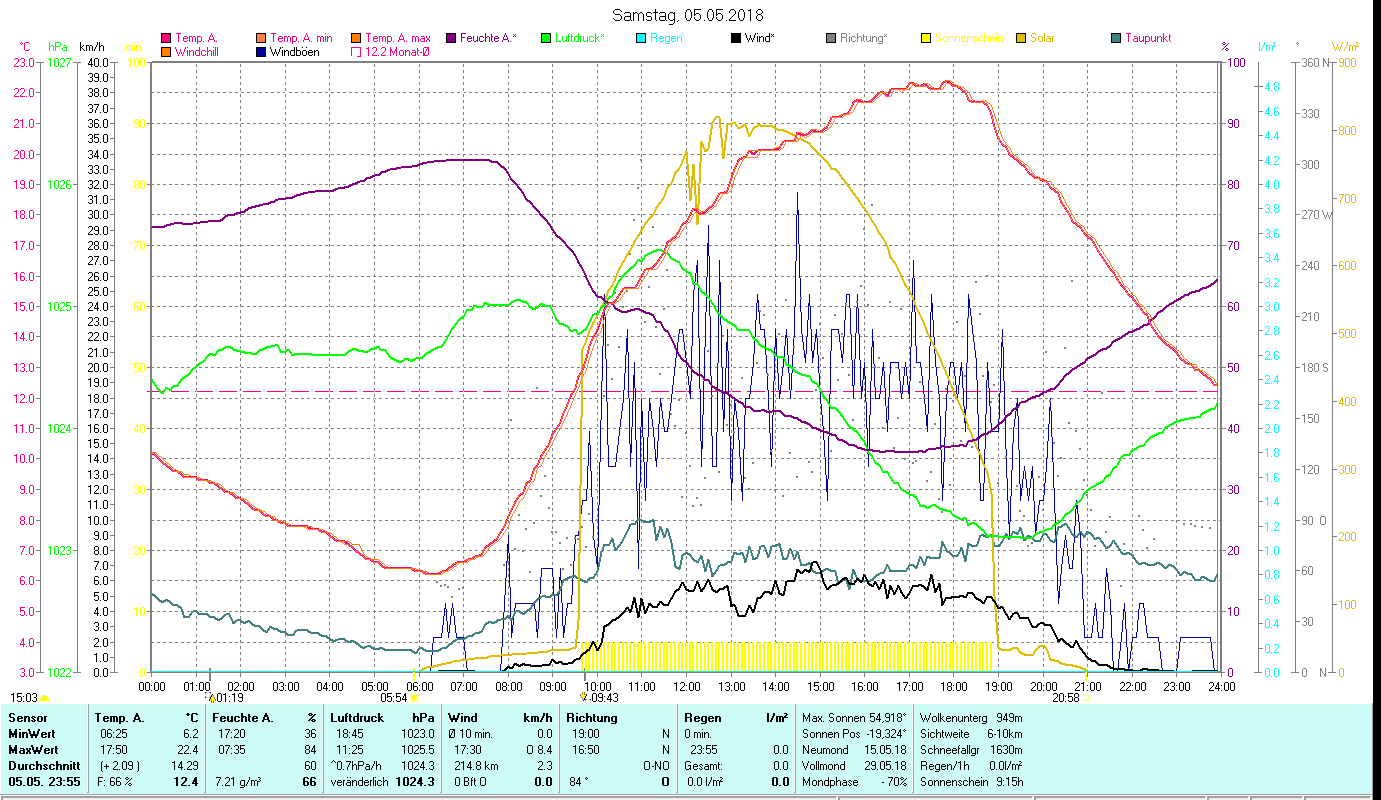
Task: Click the Taupunkt legend square
Action: (1116, 38)
